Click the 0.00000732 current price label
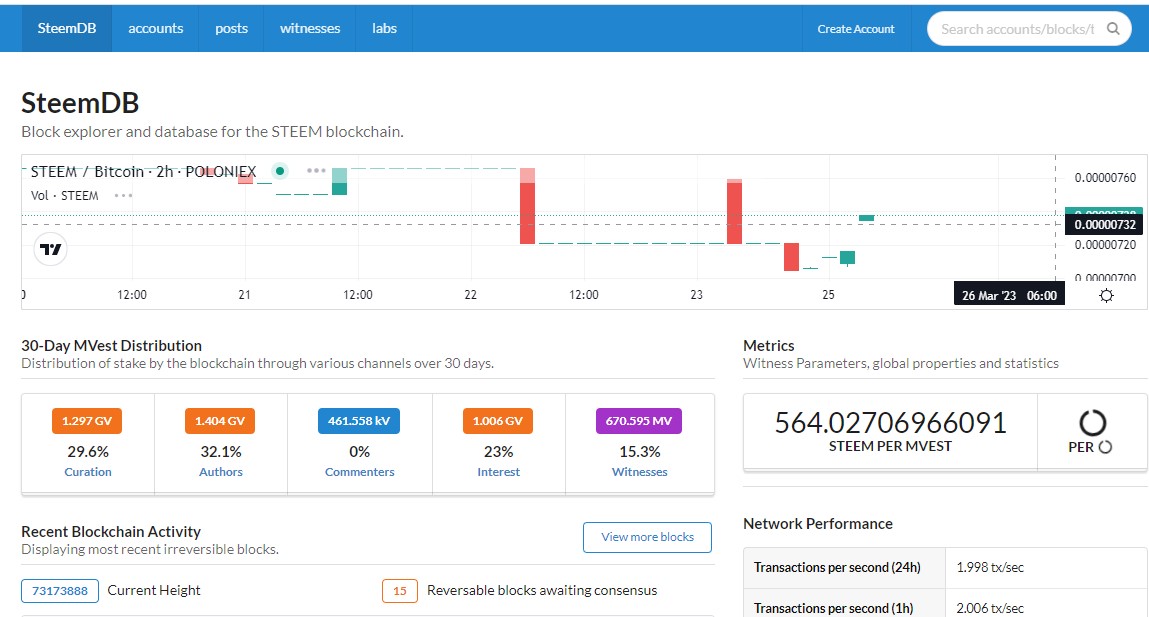1149x617 pixels. 1105,225
